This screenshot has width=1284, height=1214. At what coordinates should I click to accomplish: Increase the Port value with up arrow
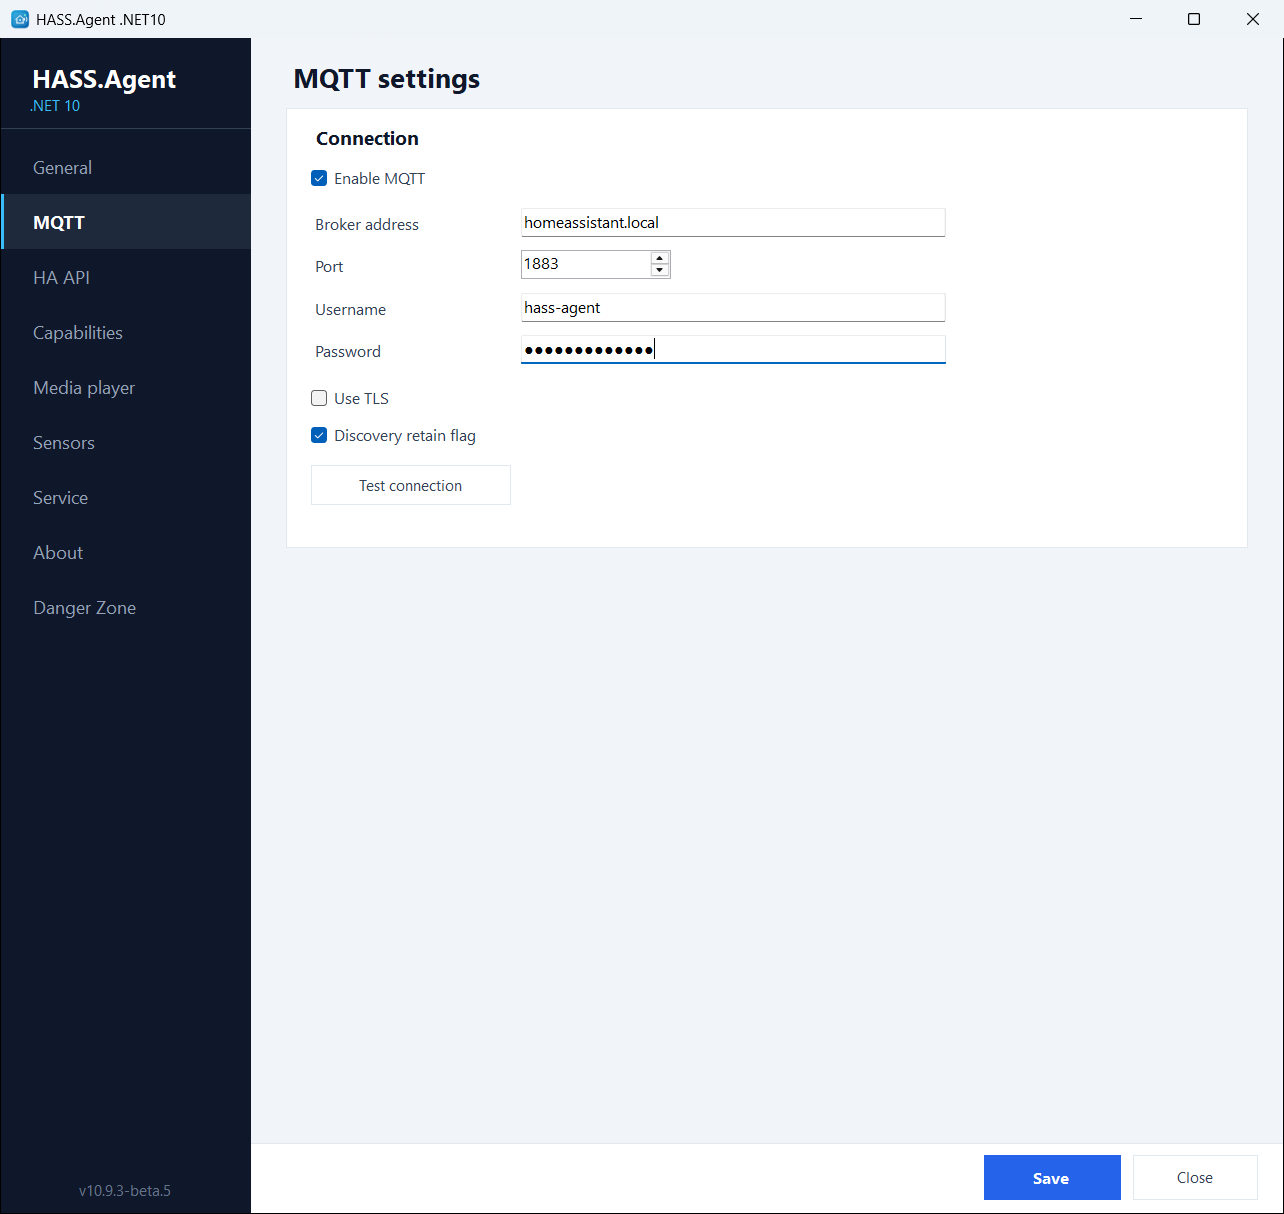tap(659, 258)
